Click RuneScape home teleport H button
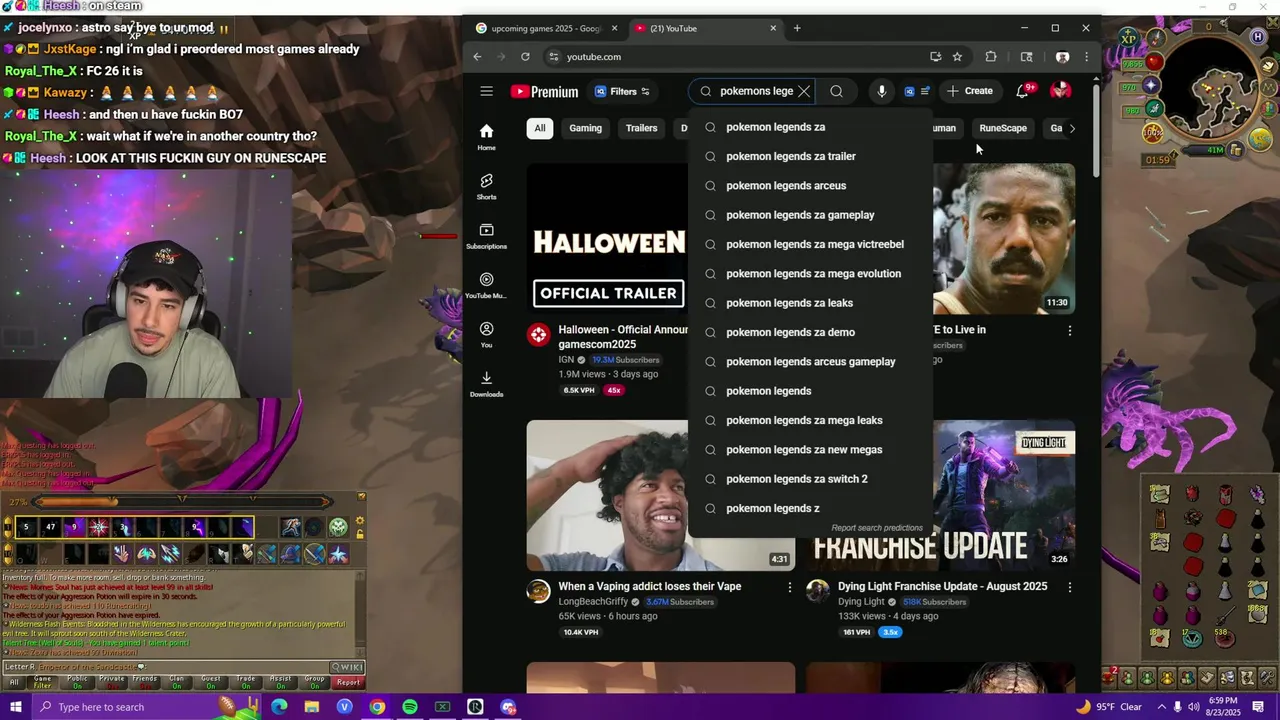The height and width of the screenshot is (720, 1280). 1257,37
